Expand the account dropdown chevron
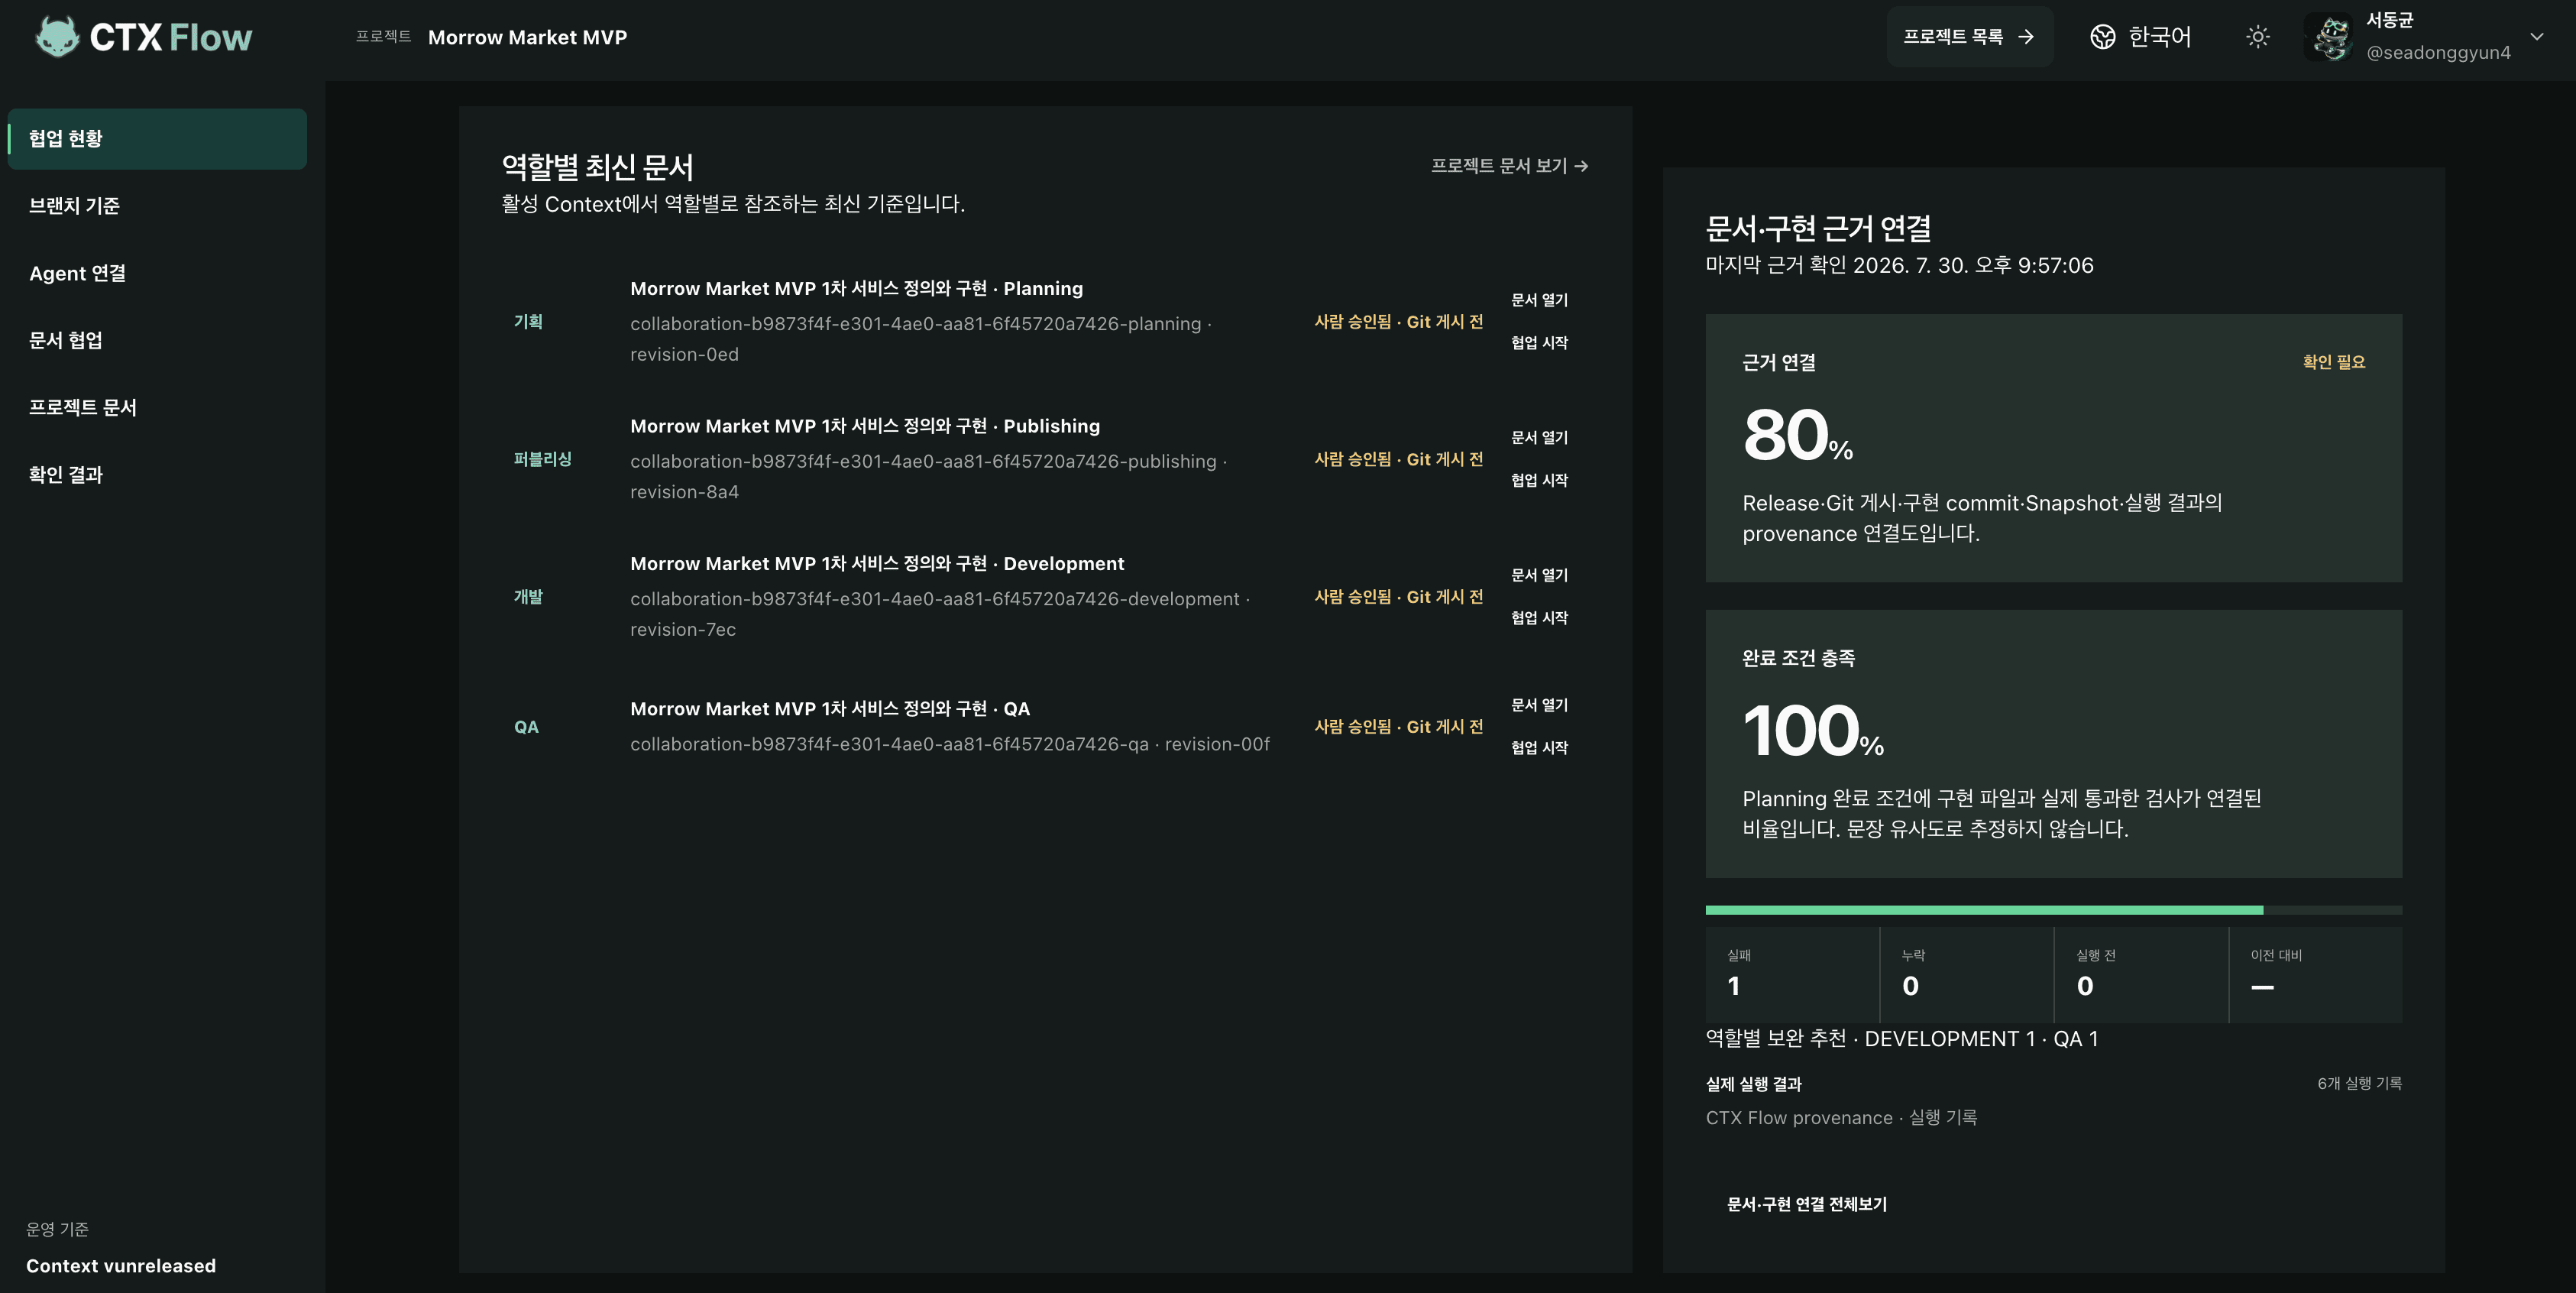The height and width of the screenshot is (1293, 2576). pyautogui.click(x=2536, y=37)
